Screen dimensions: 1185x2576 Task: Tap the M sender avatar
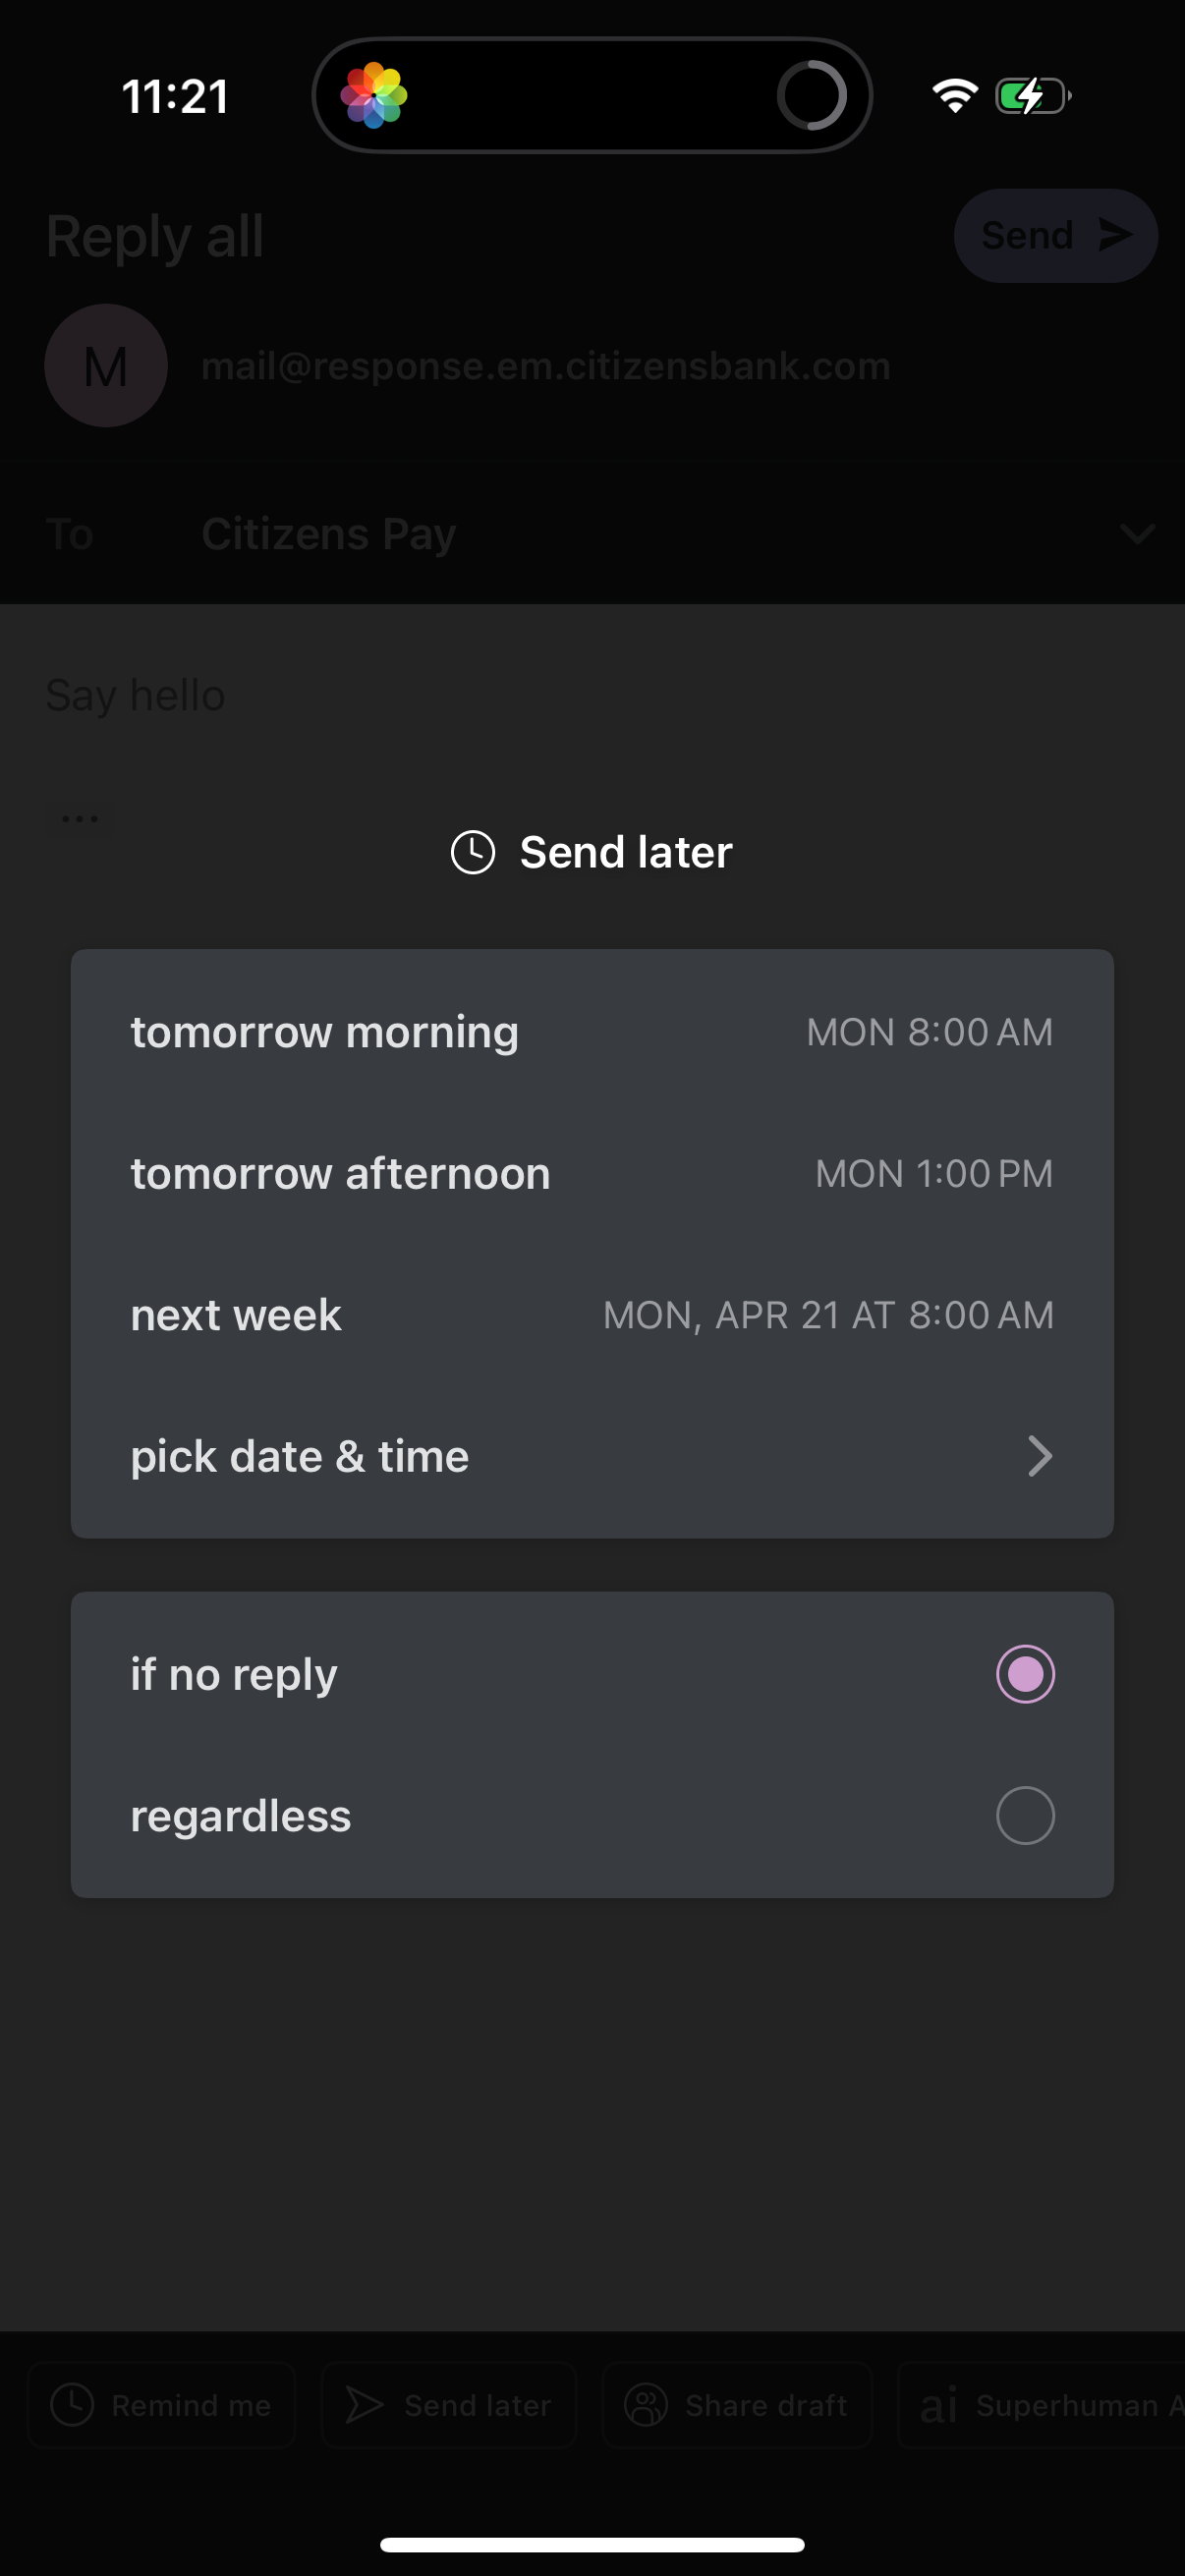coord(106,366)
